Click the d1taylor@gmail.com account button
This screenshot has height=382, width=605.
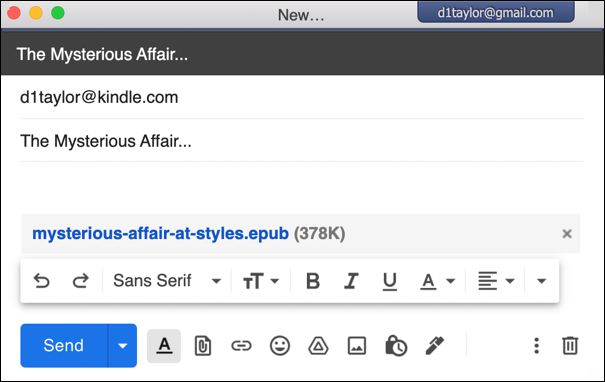(496, 12)
